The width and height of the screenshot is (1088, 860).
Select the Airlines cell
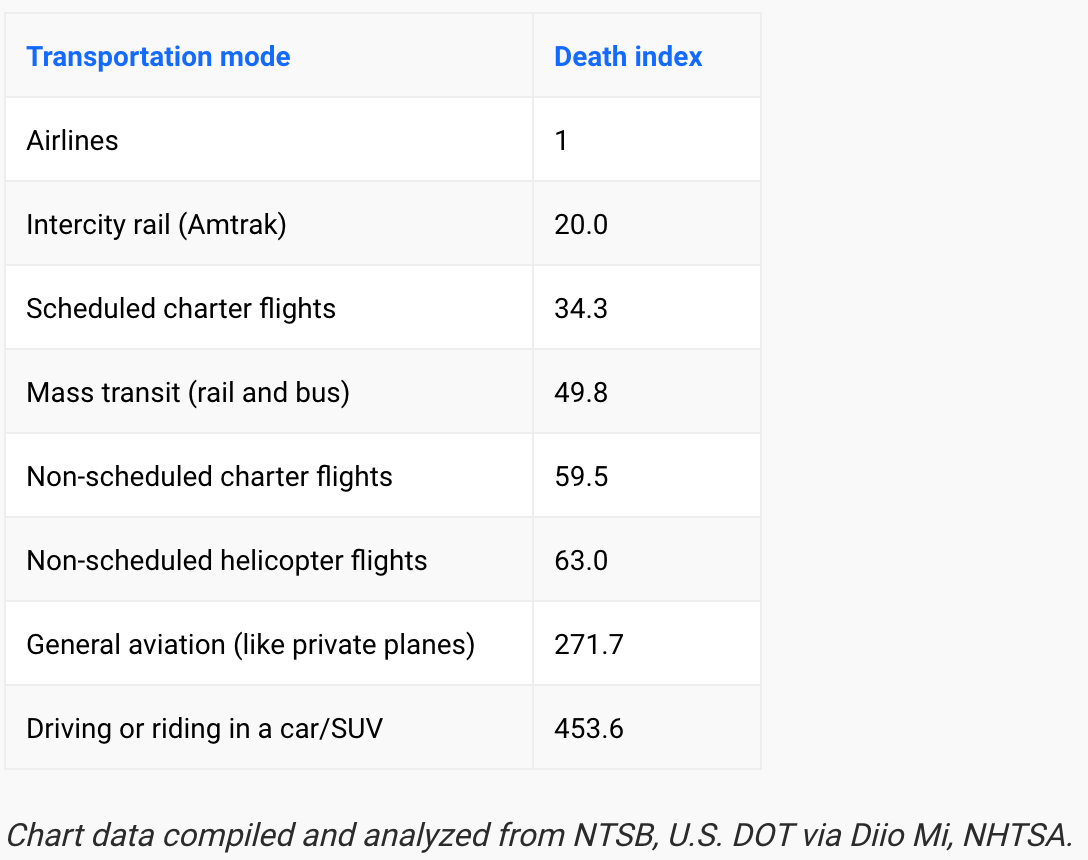pyautogui.click(x=72, y=141)
